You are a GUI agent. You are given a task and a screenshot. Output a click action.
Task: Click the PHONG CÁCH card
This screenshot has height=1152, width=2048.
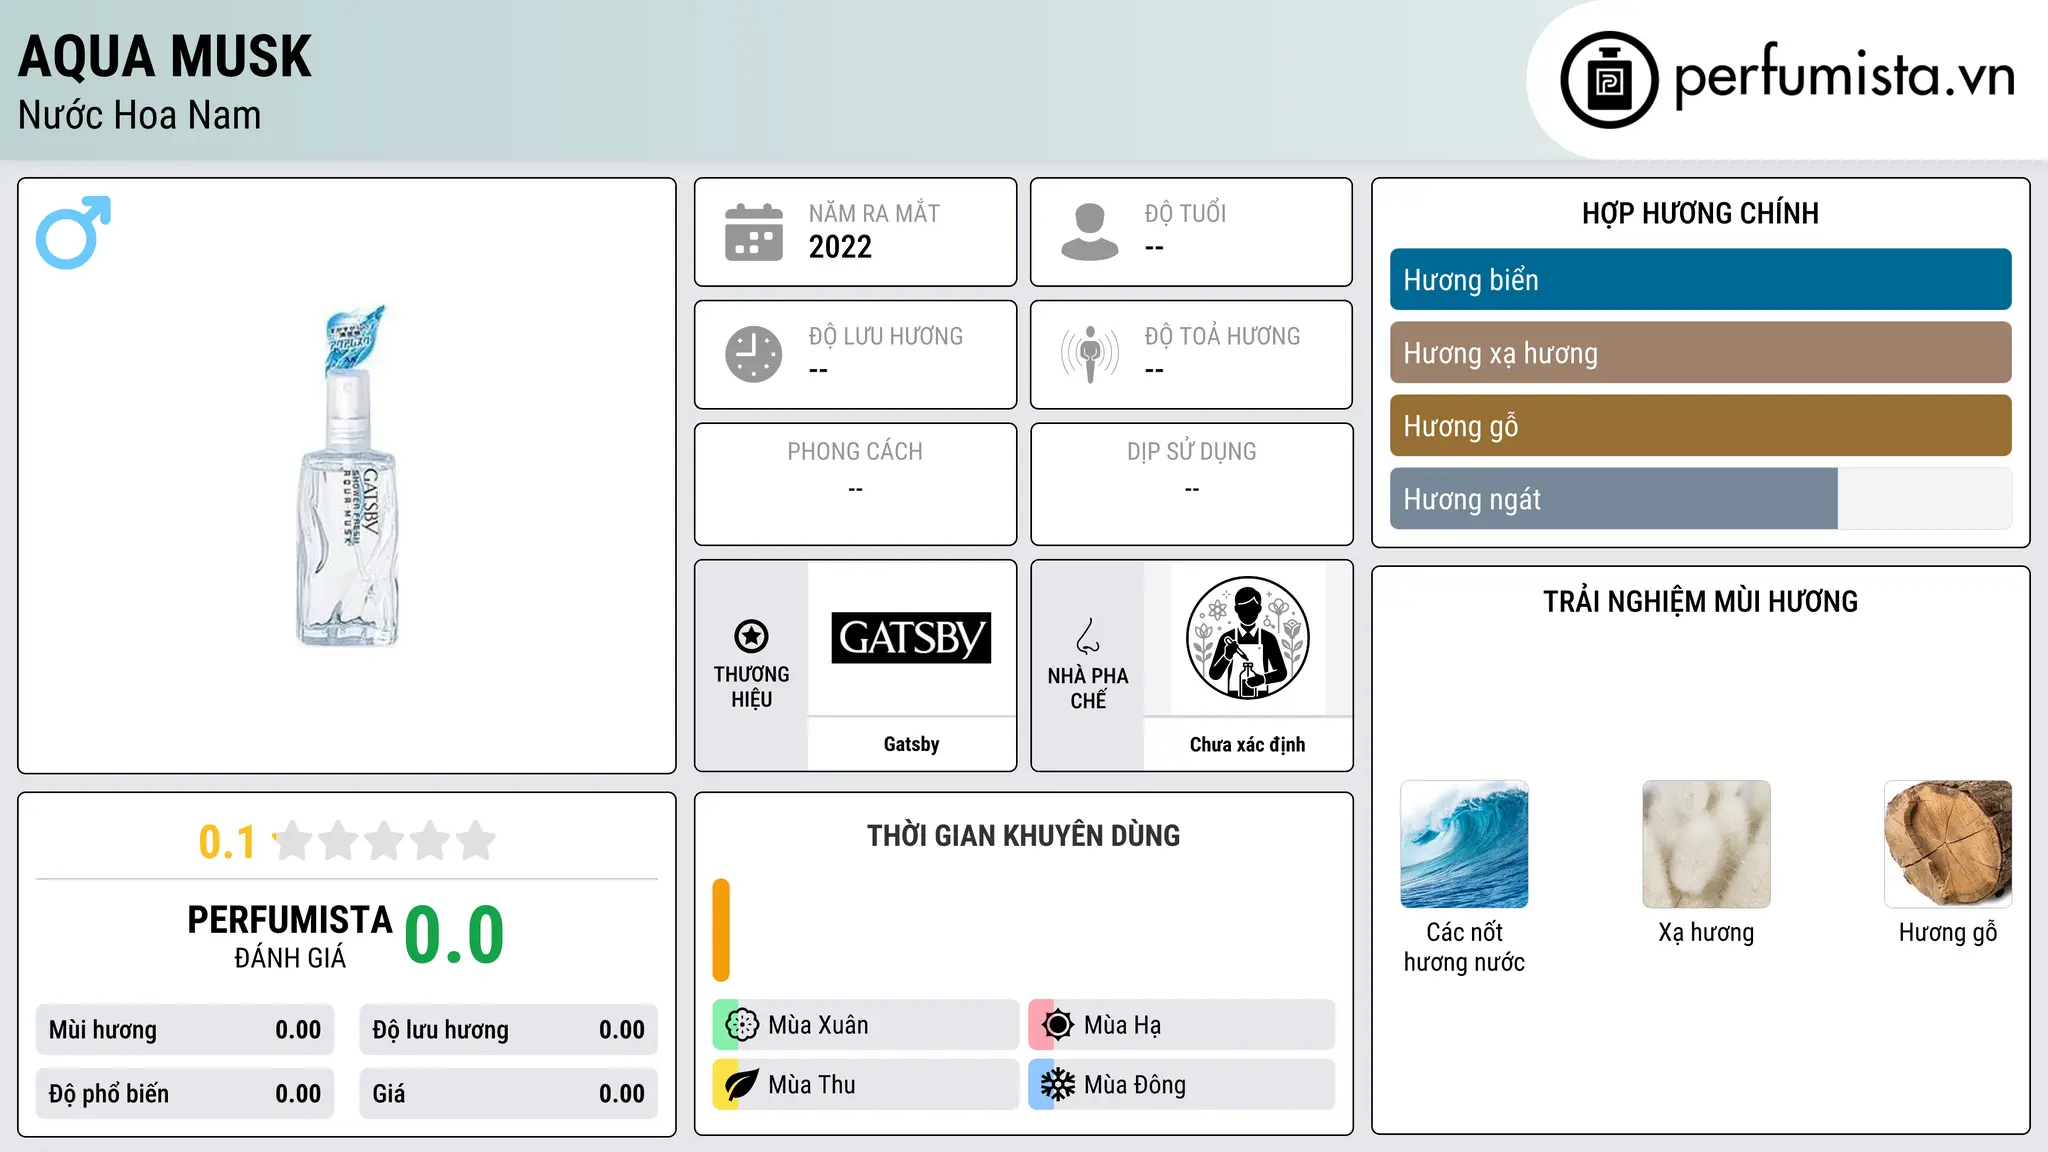(855, 484)
